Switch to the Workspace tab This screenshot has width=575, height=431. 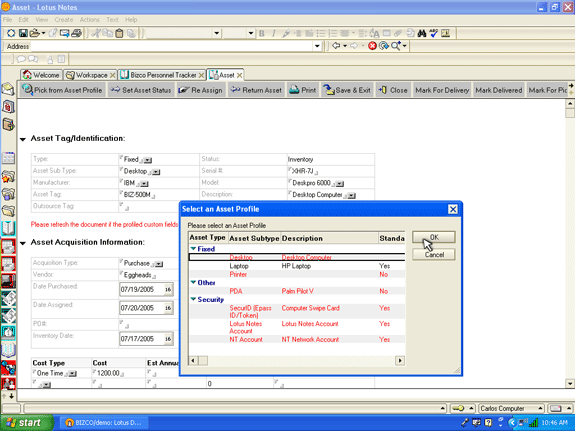(x=90, y=75)
